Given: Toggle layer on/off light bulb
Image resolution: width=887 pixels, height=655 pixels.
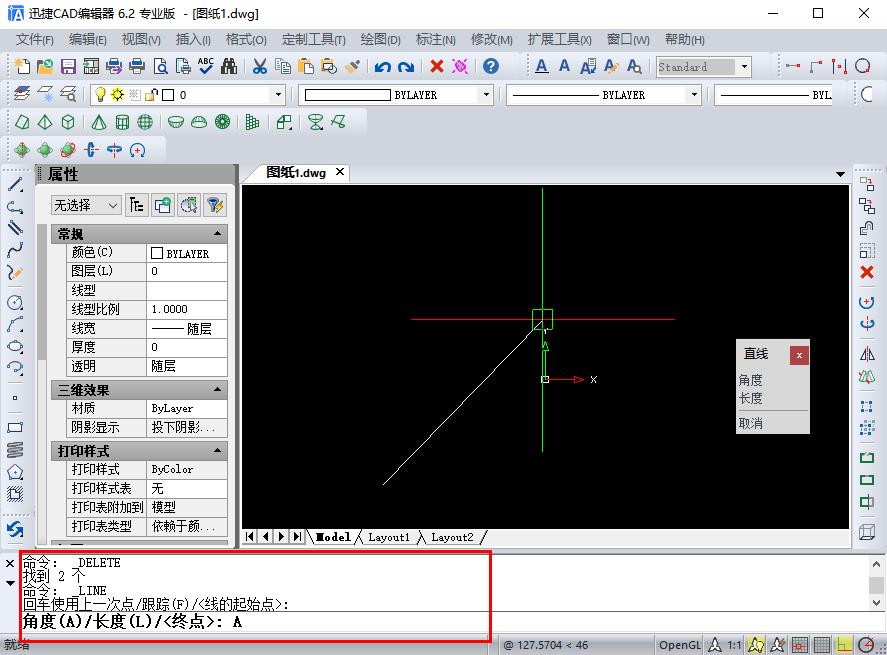Looking at the screenshot, I should click(100, 94).
